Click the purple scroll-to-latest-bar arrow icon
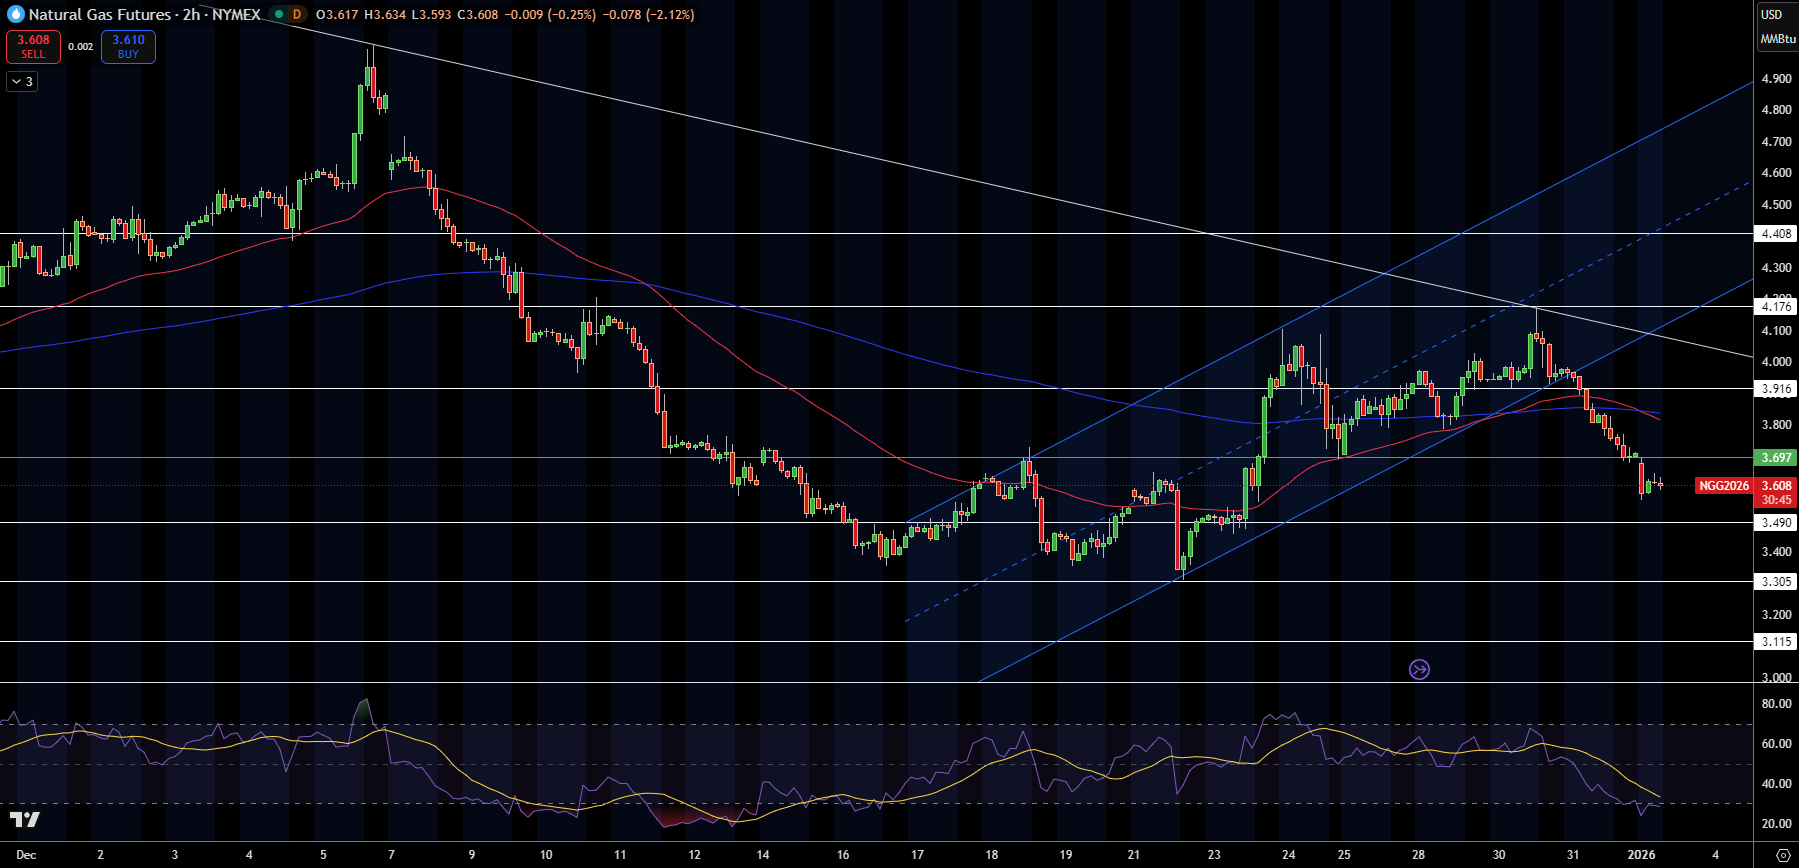 (x=1419, y=669)
